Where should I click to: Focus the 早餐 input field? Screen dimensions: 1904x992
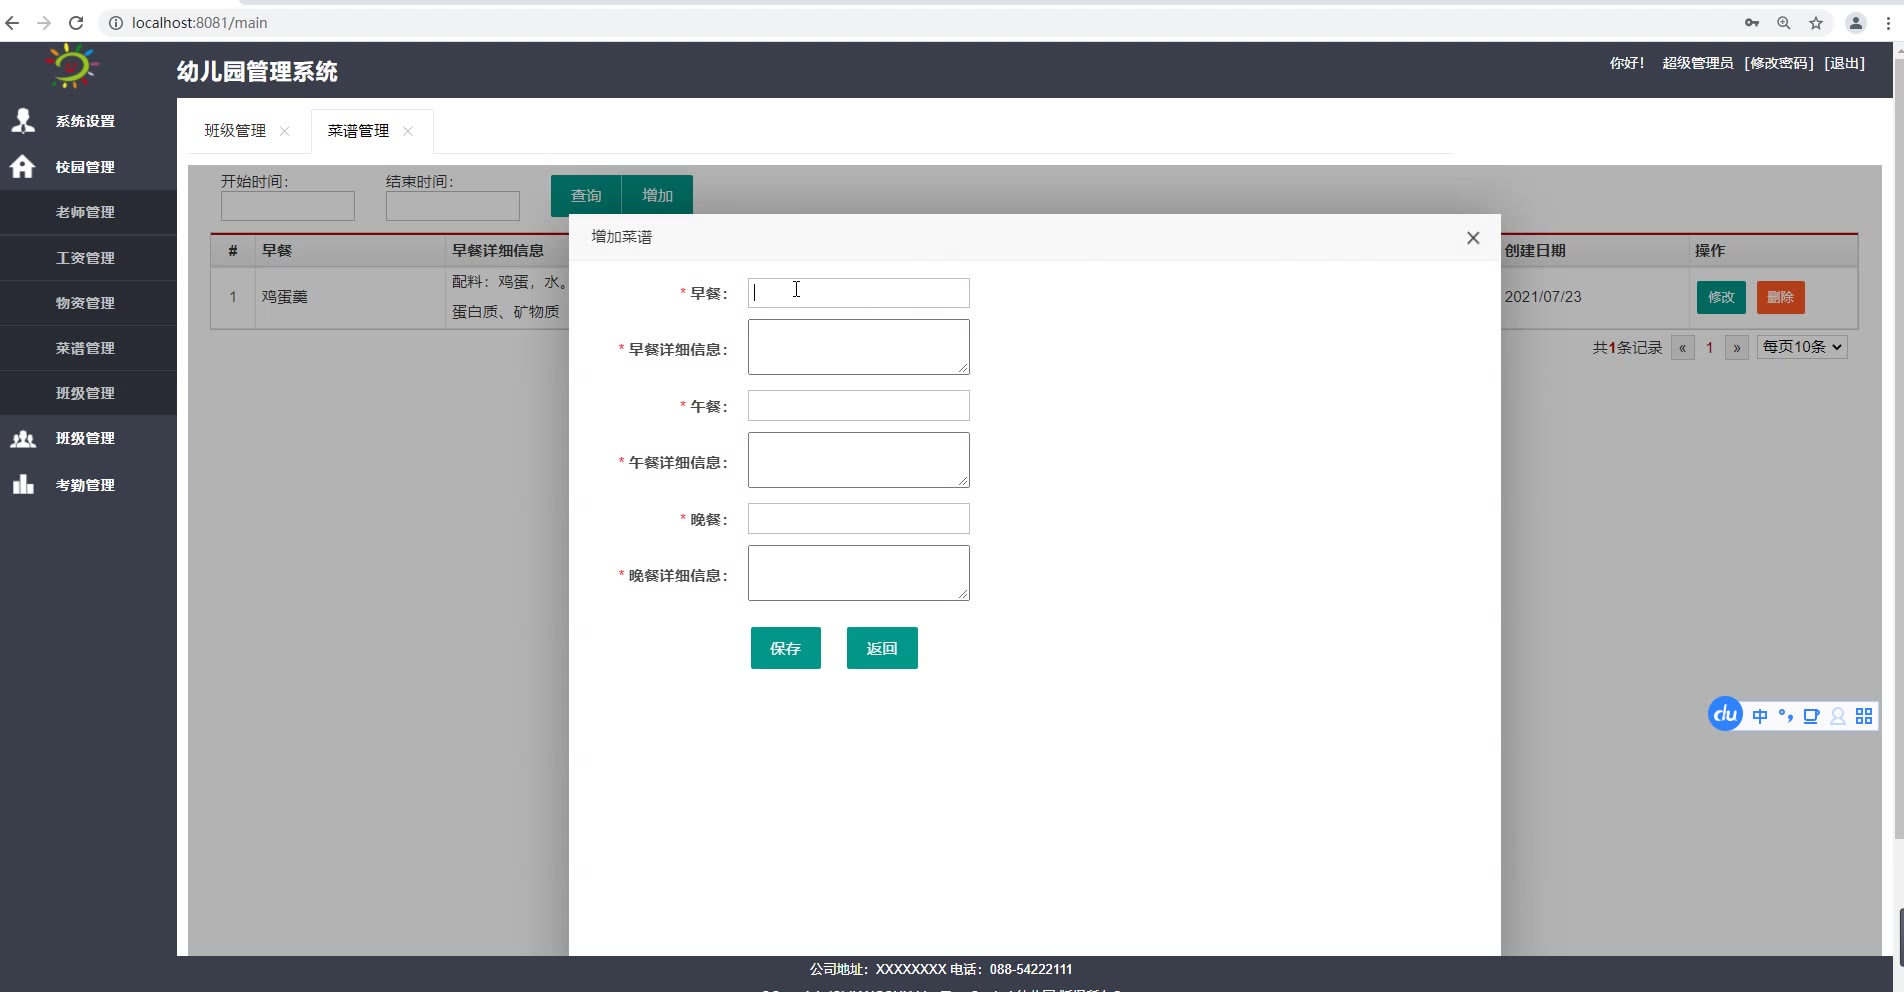click(859, 293)
